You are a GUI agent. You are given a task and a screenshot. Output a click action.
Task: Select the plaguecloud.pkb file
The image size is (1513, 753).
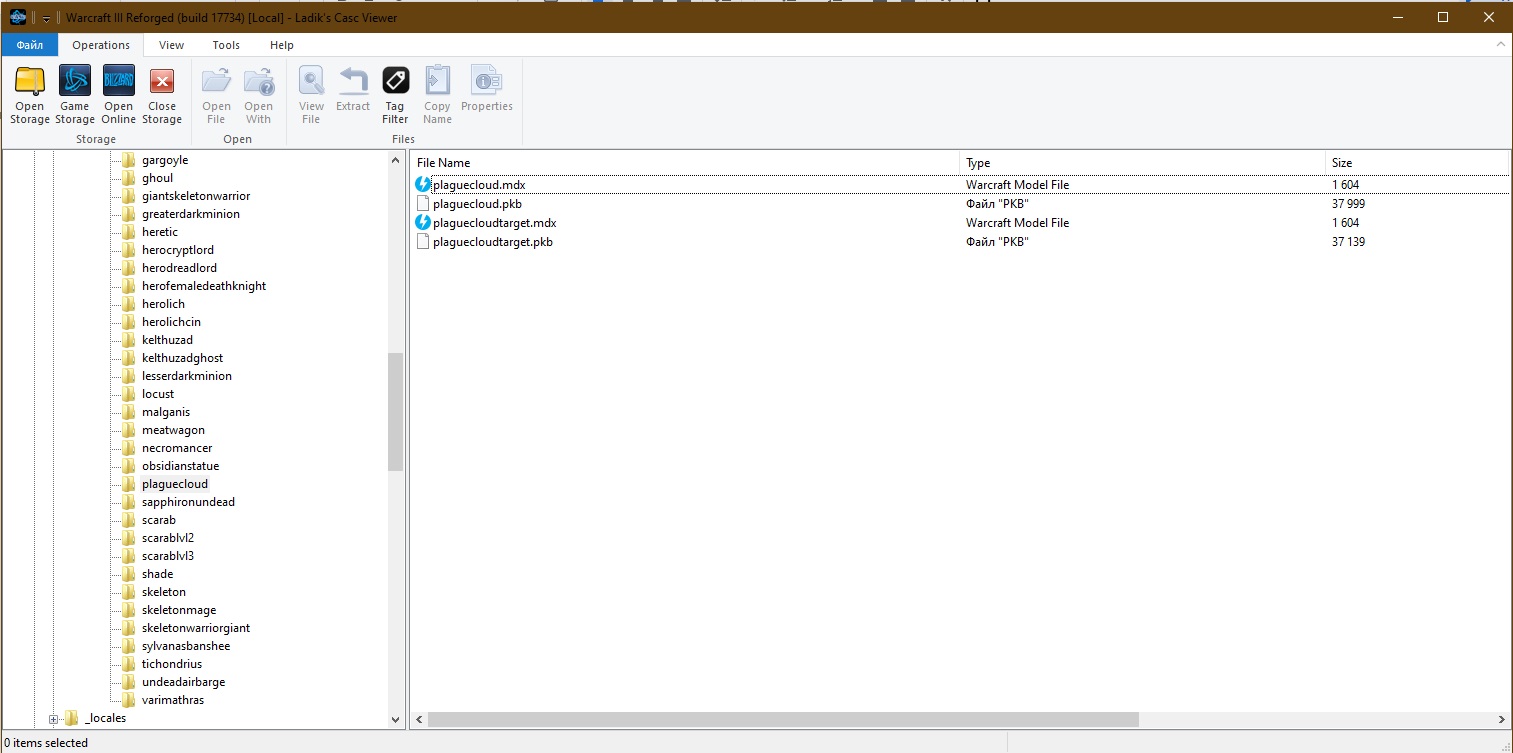tap(477, 204)
